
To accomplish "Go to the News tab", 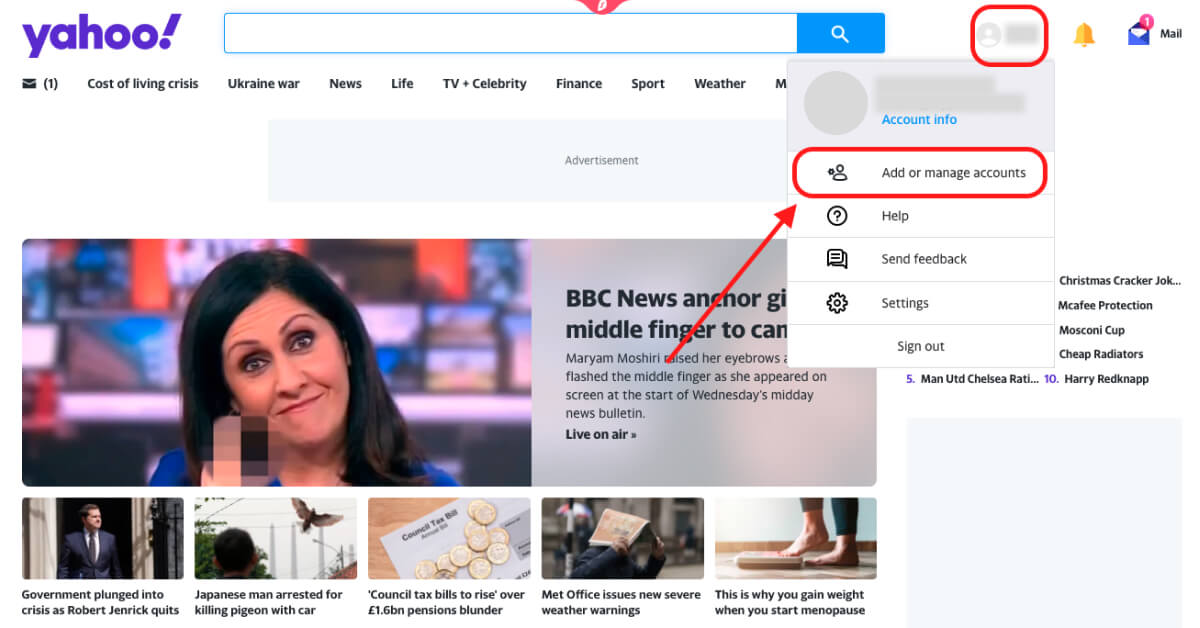I will coord(345,84).
